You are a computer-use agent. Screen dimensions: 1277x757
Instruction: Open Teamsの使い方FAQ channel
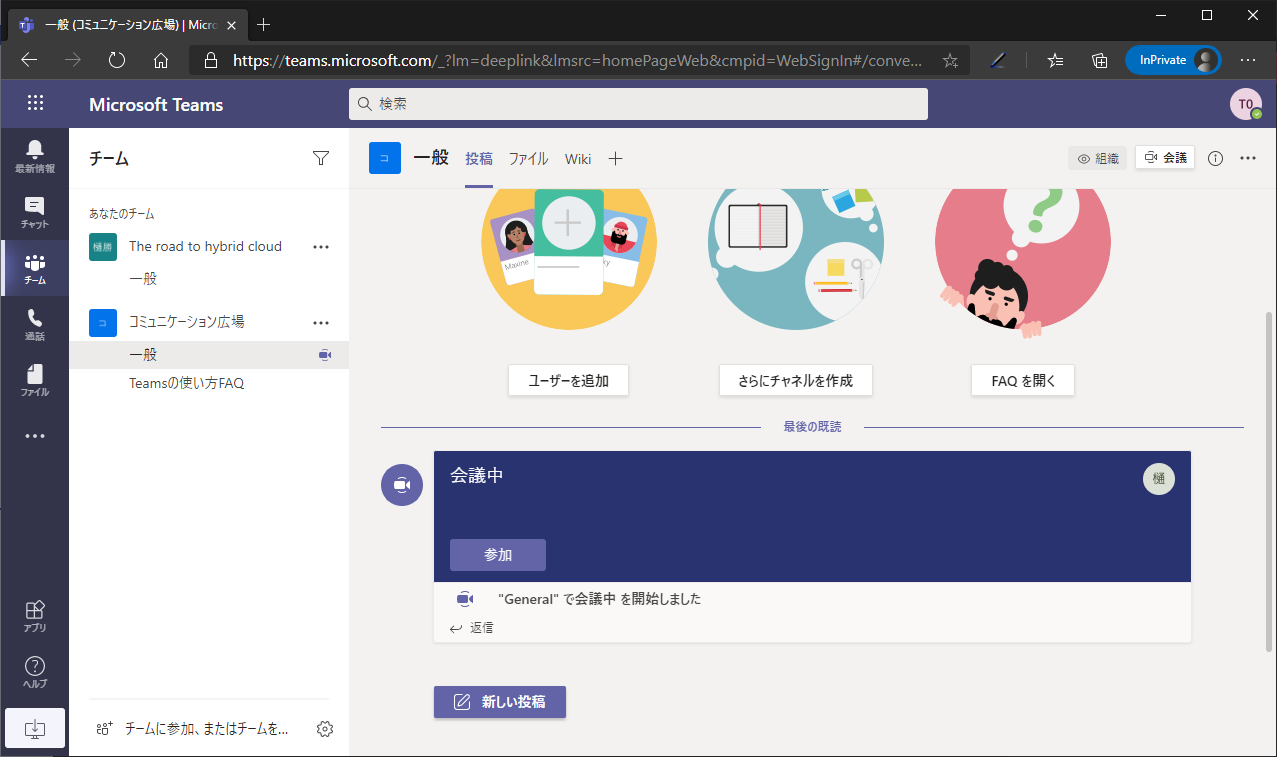(x=187, y=383)
